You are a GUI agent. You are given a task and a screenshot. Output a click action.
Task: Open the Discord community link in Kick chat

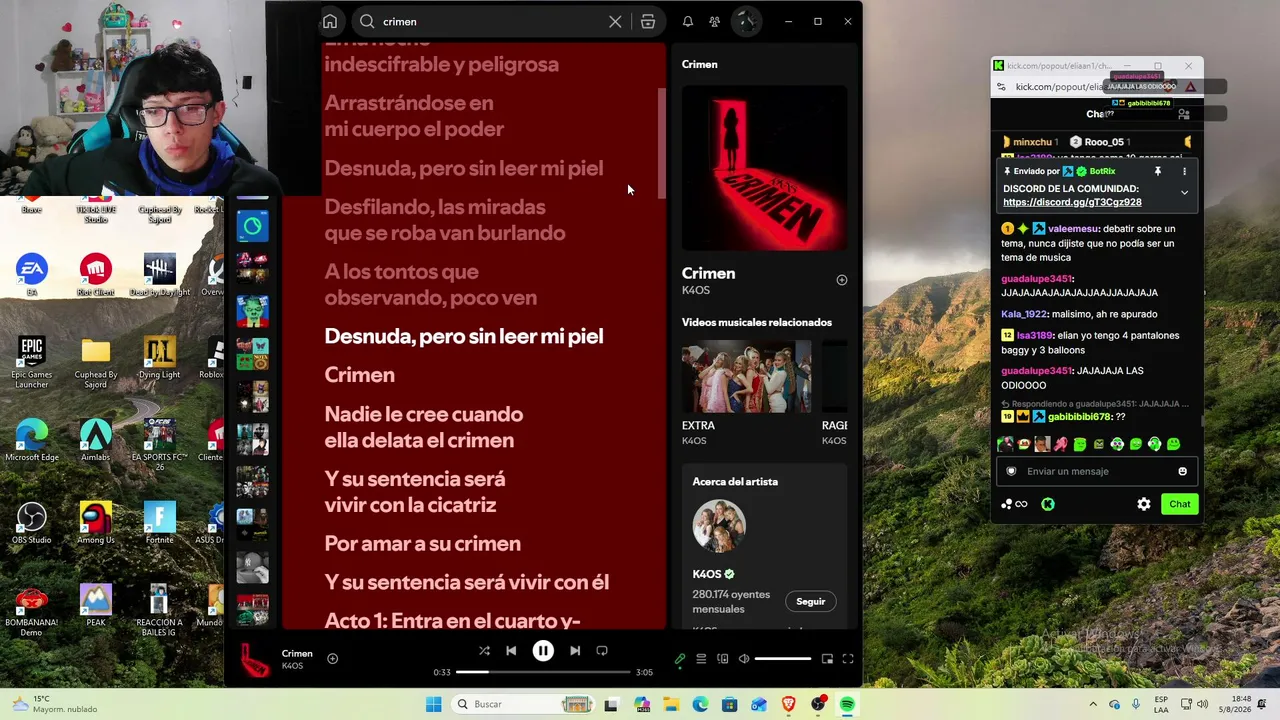pyautogui.click(x=1072, y=202)
